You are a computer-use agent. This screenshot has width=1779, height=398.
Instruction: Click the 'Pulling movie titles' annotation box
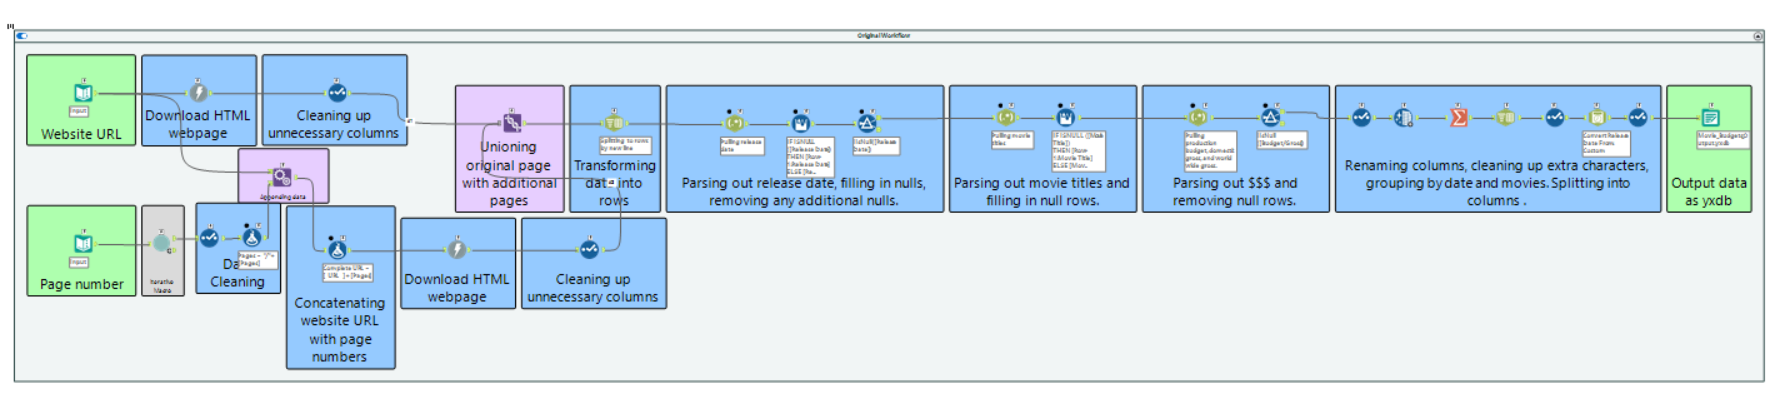[1012, 139]
